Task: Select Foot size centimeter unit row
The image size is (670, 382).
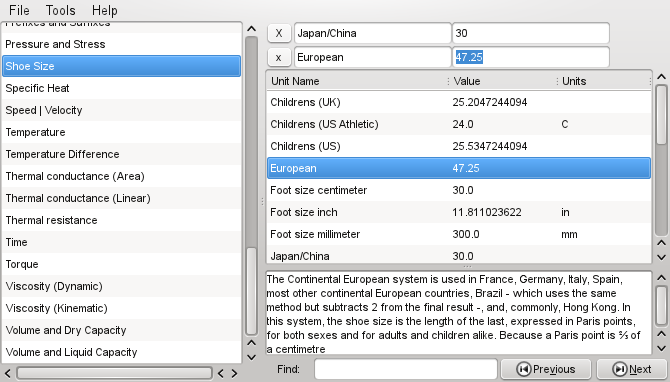Action: pos(459,190)
